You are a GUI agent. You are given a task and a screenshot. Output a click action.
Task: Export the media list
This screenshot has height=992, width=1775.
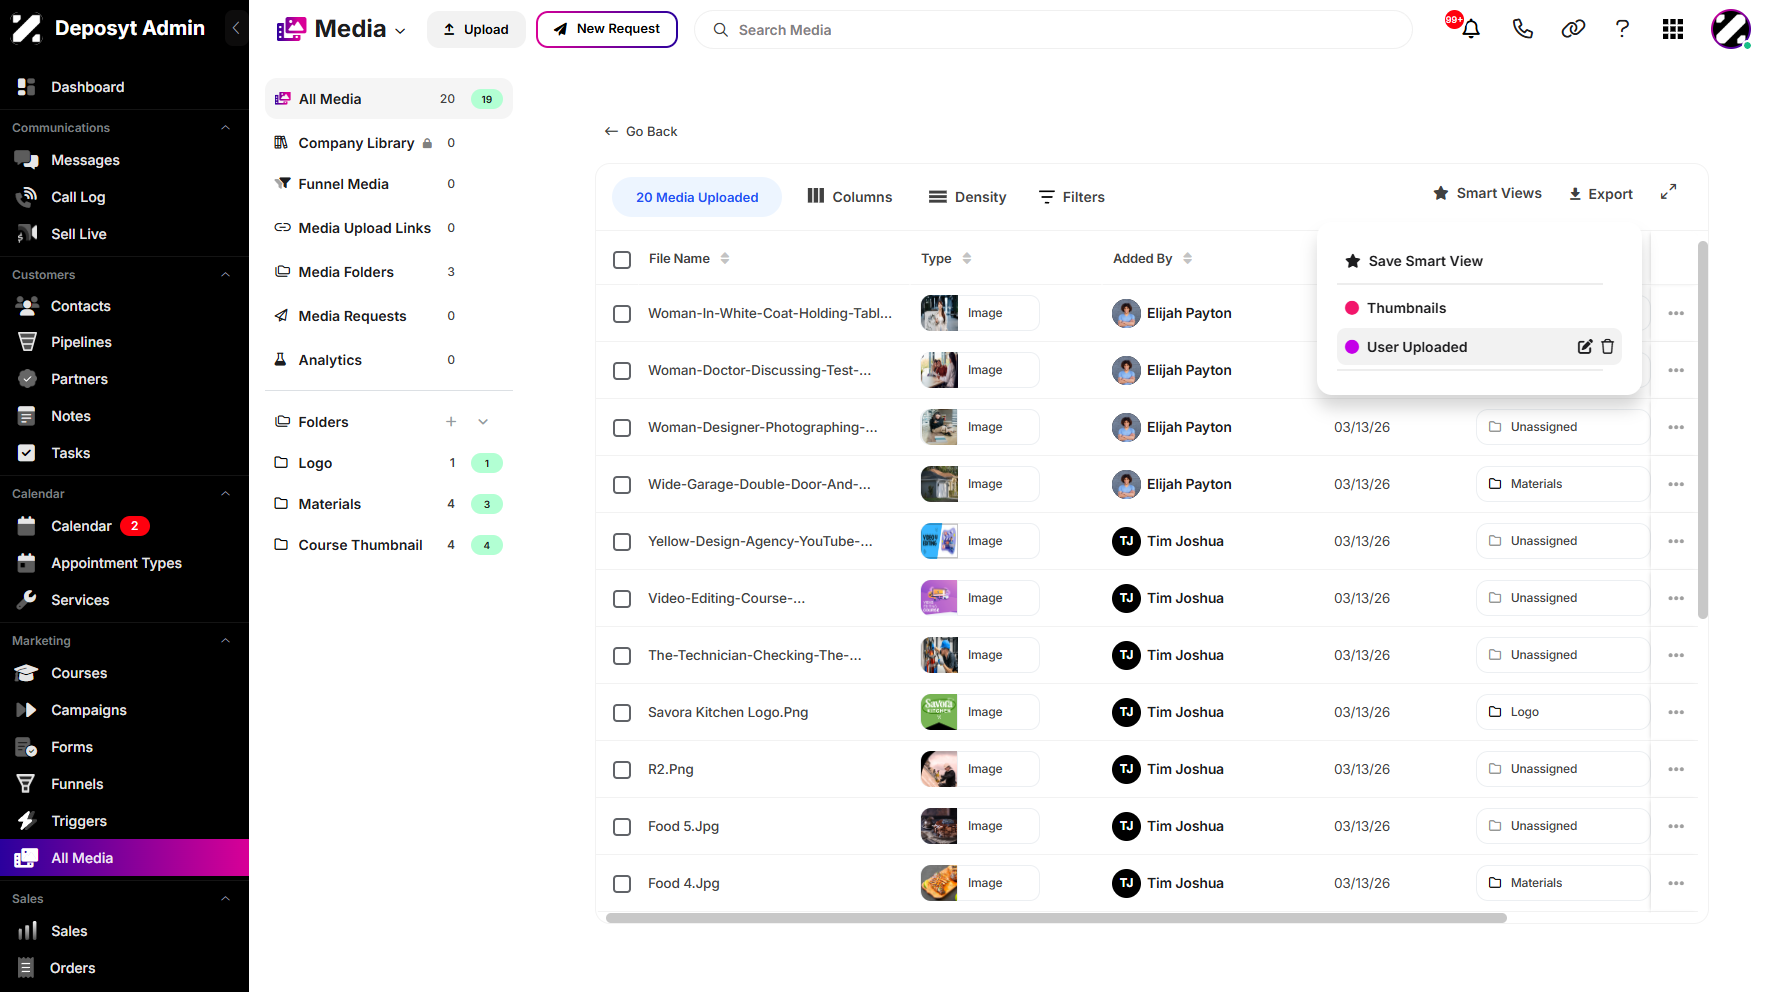pyautogui.click(x=1601, y=194)
